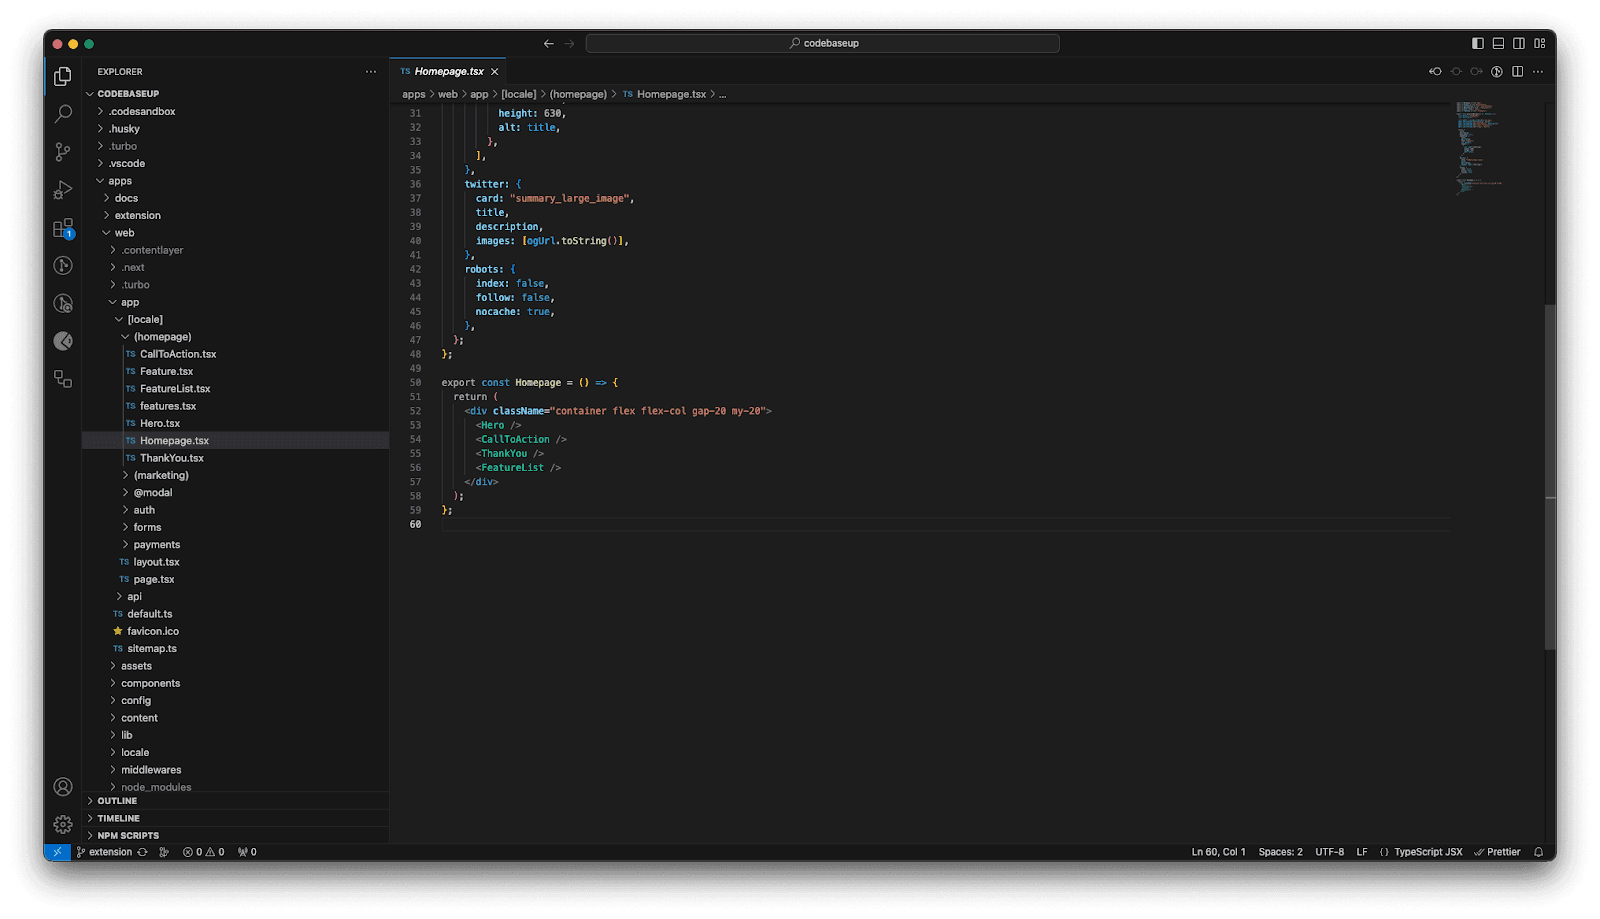Go to line via Ln 60, Col 1
Image resolution: width=1600 pixels, height=919 pixels.
coord(1218,852)
